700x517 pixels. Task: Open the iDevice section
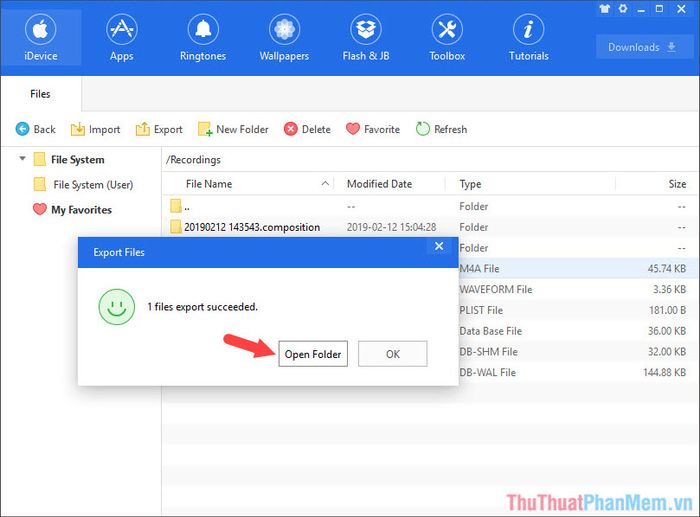pyautogui.click(x=41, y=38)
